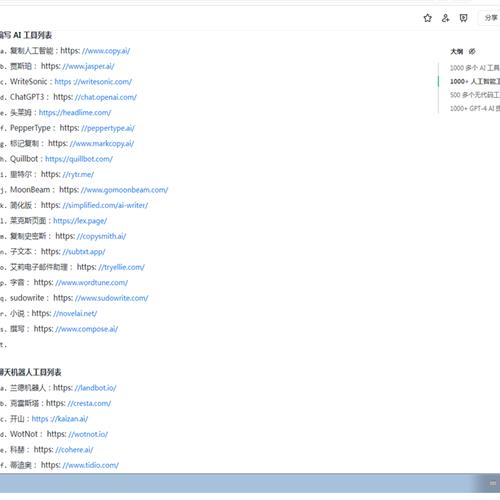Click the 'ChatGPT3' item label

[x=27, y=97]
